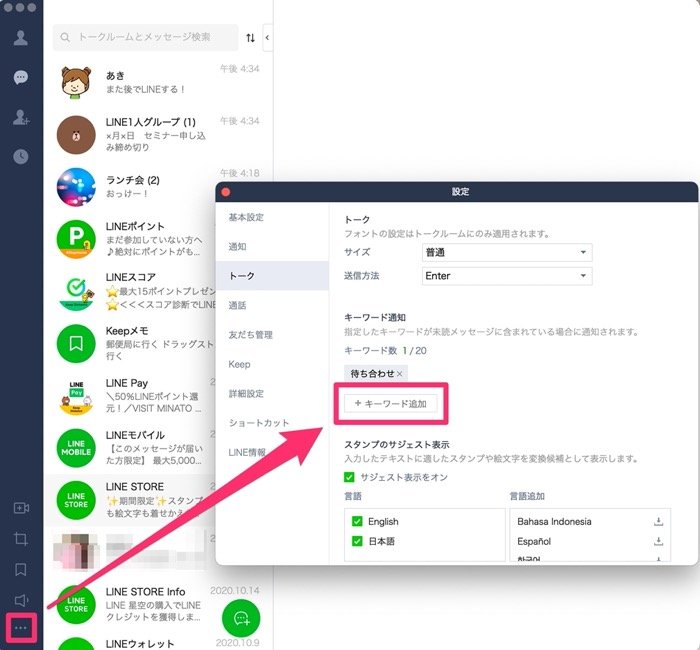This screenshot has width=700, height=650.
Task: Close the 設定 window with red button
Action: coord(226,192)
